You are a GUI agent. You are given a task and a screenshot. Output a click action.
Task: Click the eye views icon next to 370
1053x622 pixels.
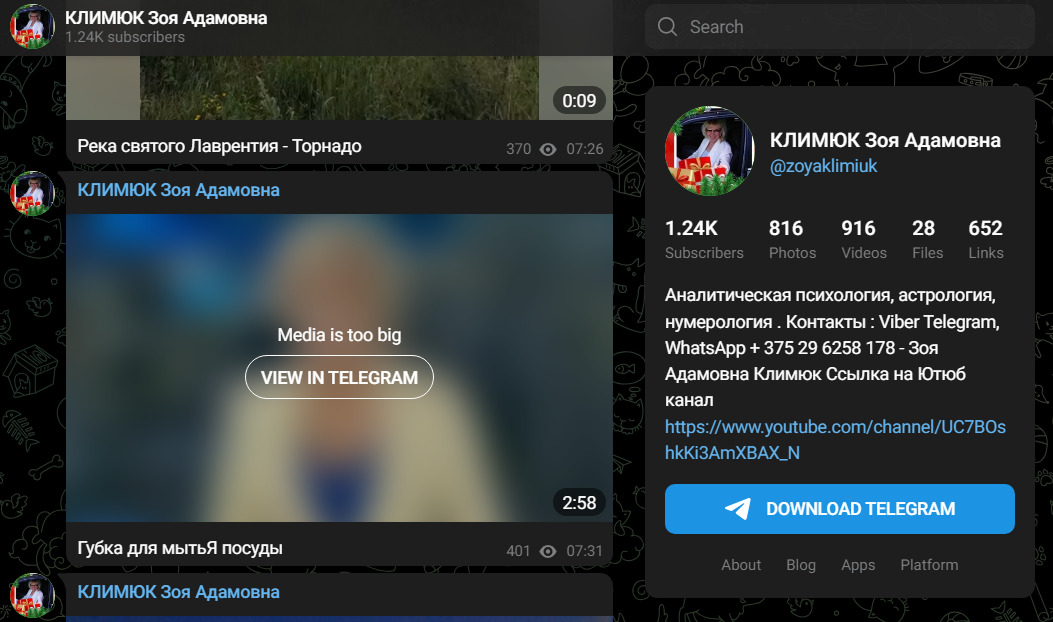(x=548, y=149)
